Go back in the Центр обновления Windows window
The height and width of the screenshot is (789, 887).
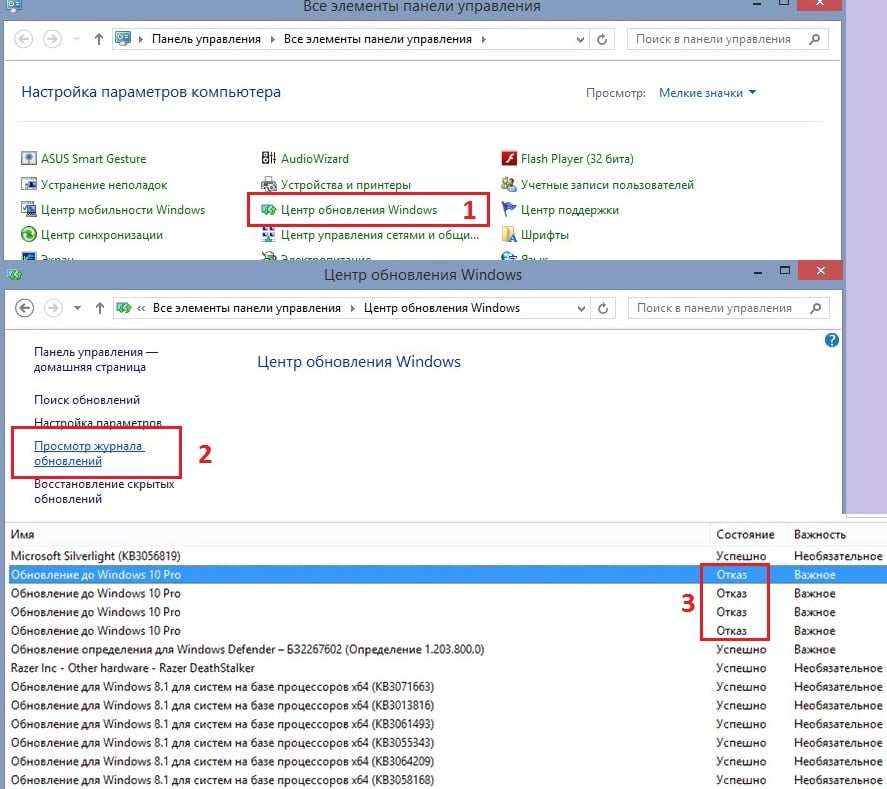pos(24,308)
